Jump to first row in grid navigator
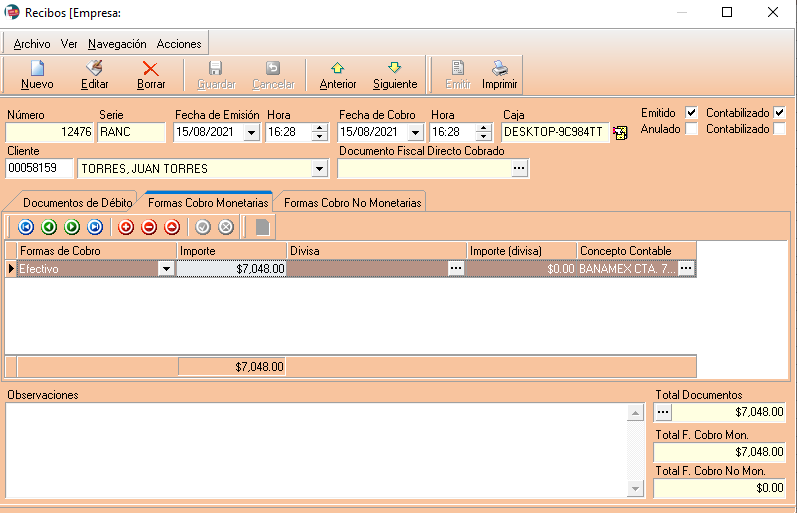 pos(26,227)
